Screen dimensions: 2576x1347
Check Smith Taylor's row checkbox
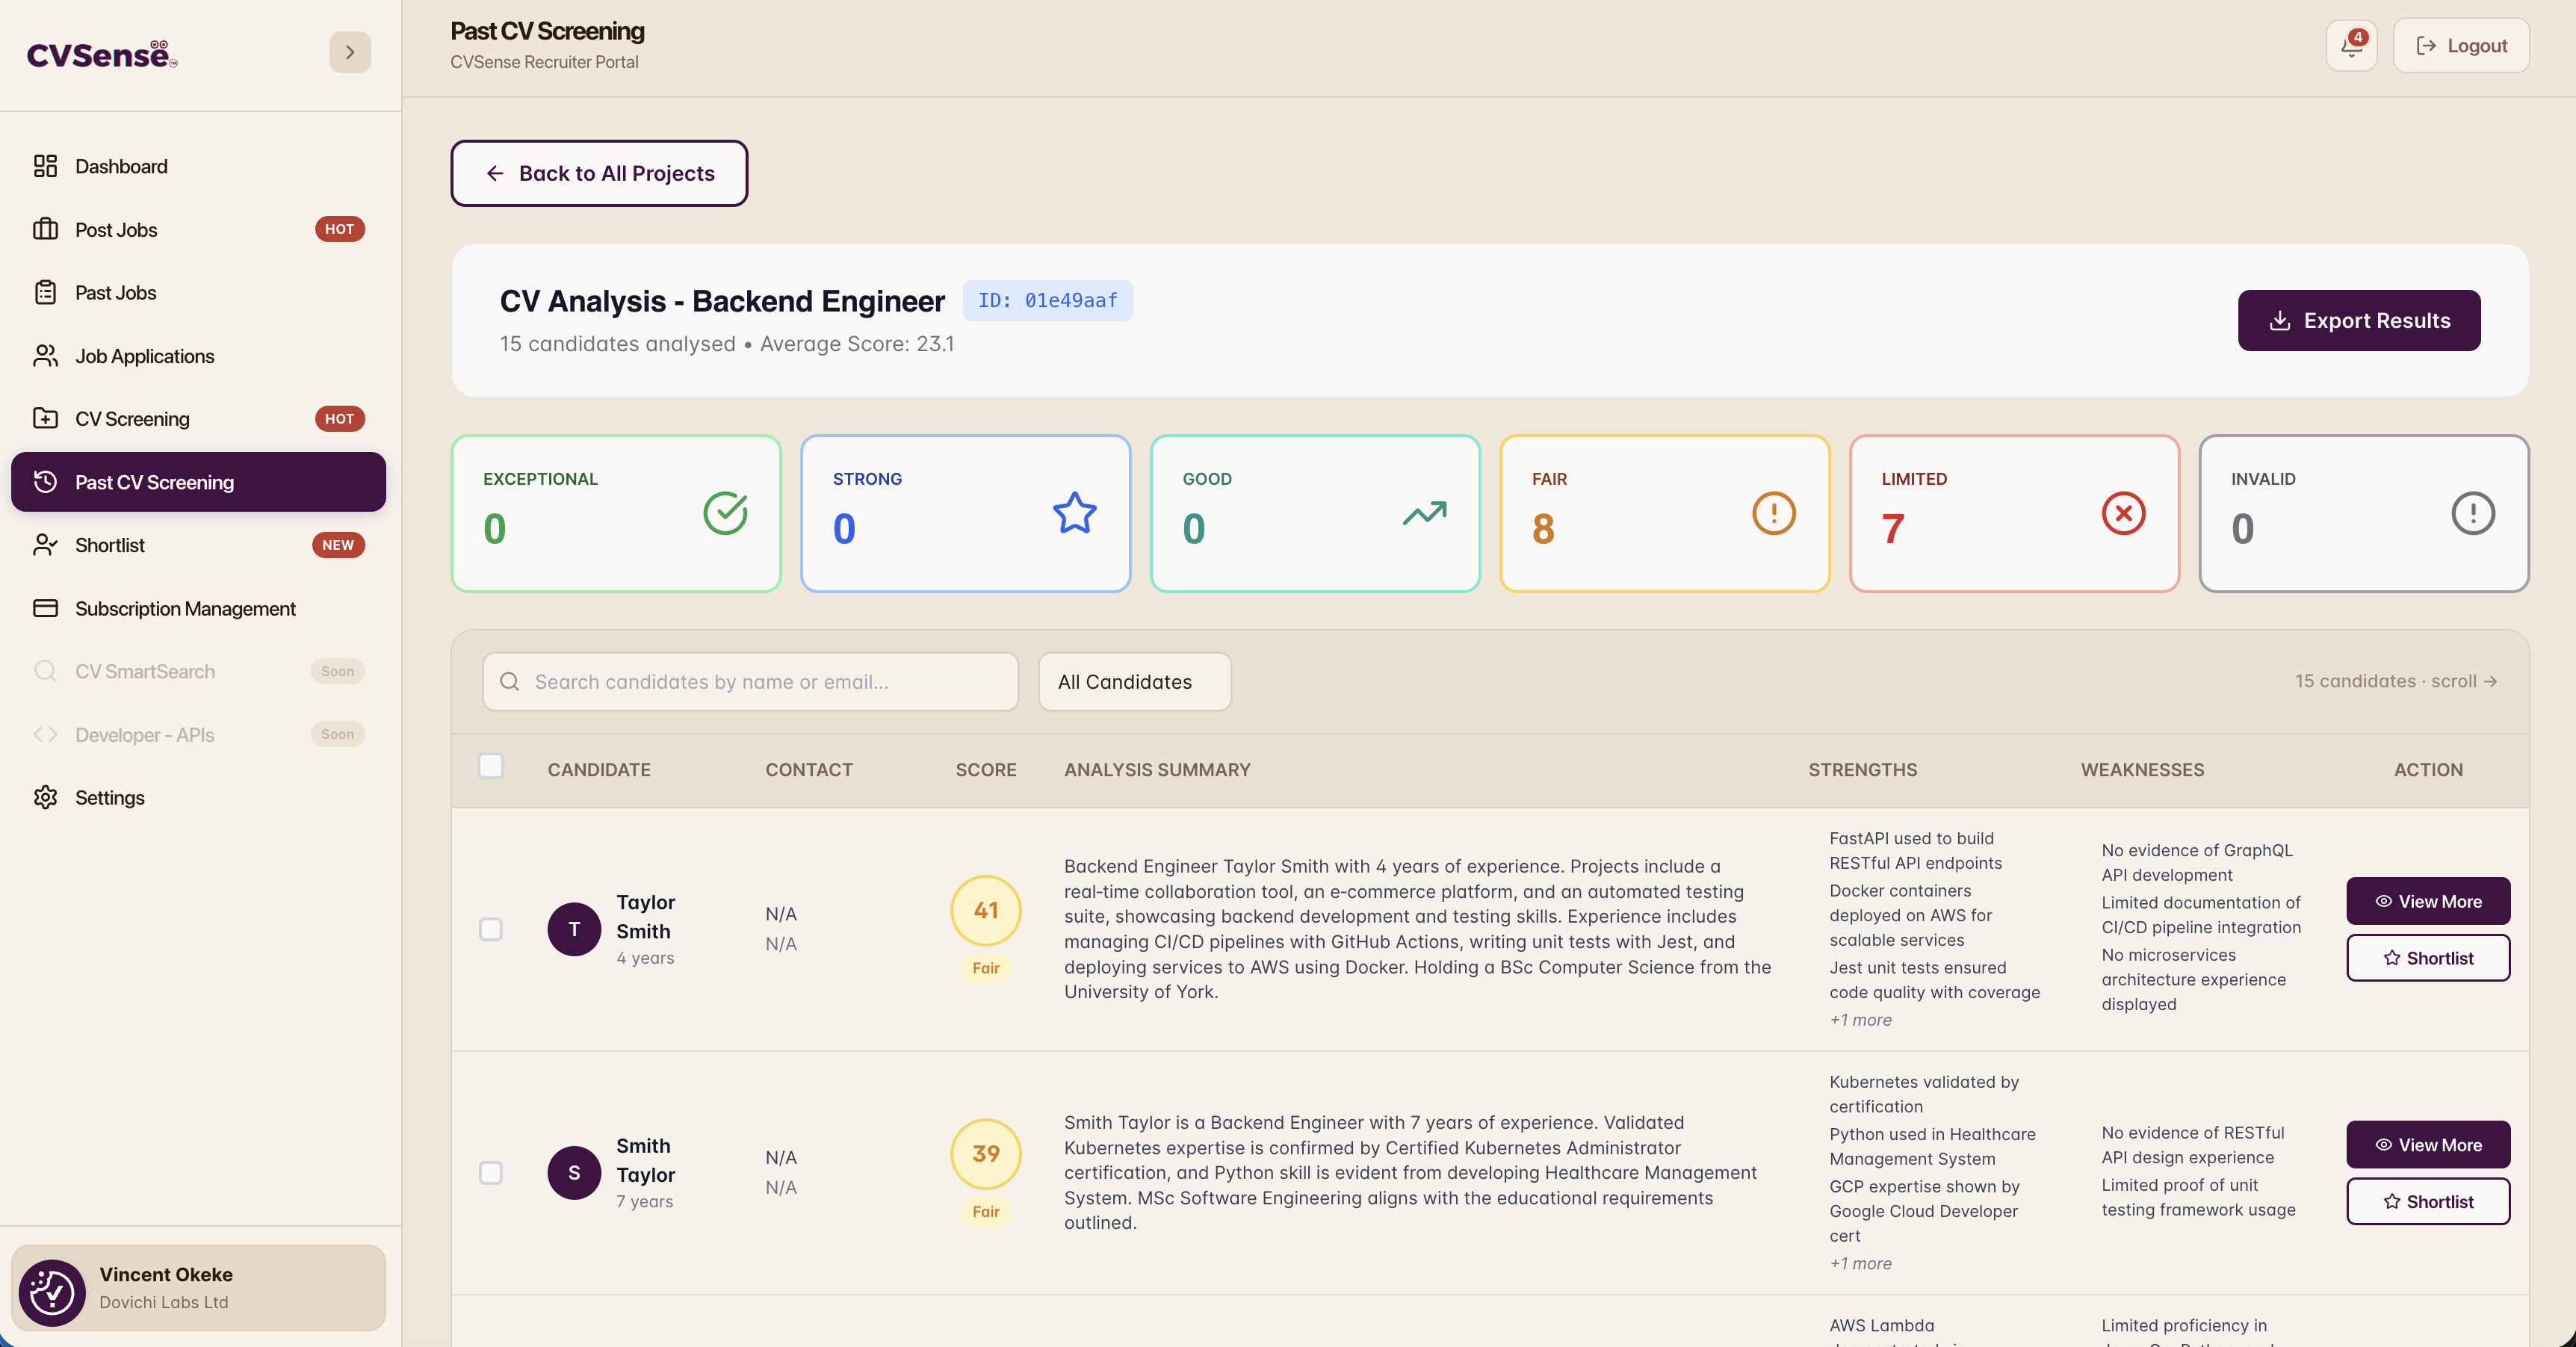point(491,1172)
